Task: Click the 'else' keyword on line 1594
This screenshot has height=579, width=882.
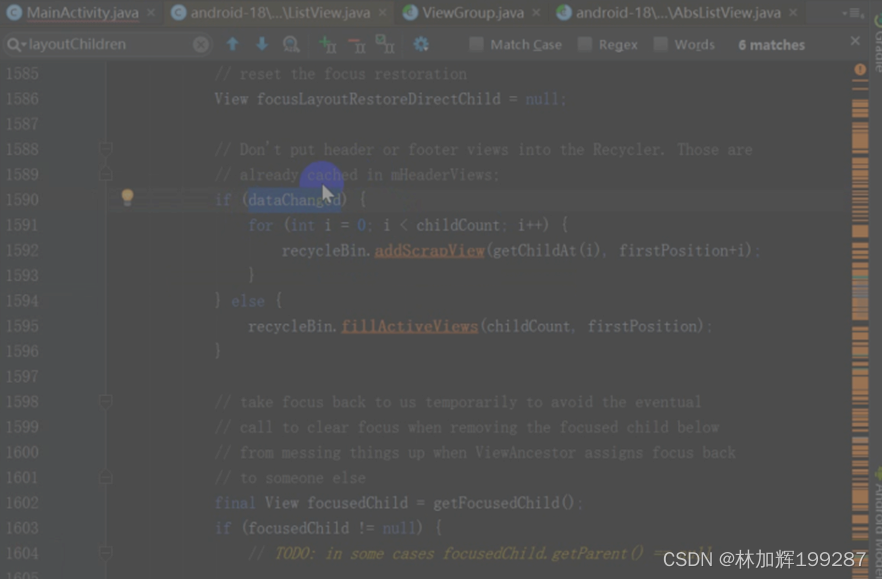Action: click(248, 301)
